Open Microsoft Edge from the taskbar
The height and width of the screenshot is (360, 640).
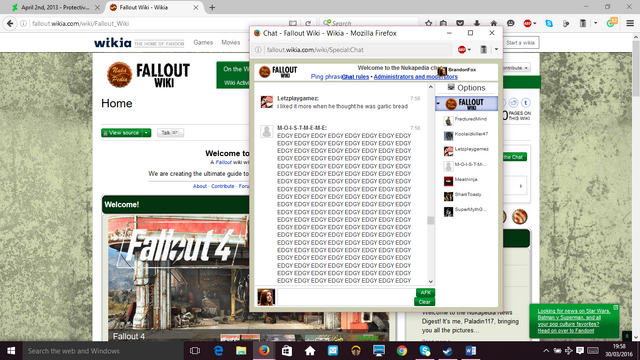pos(218,351)
